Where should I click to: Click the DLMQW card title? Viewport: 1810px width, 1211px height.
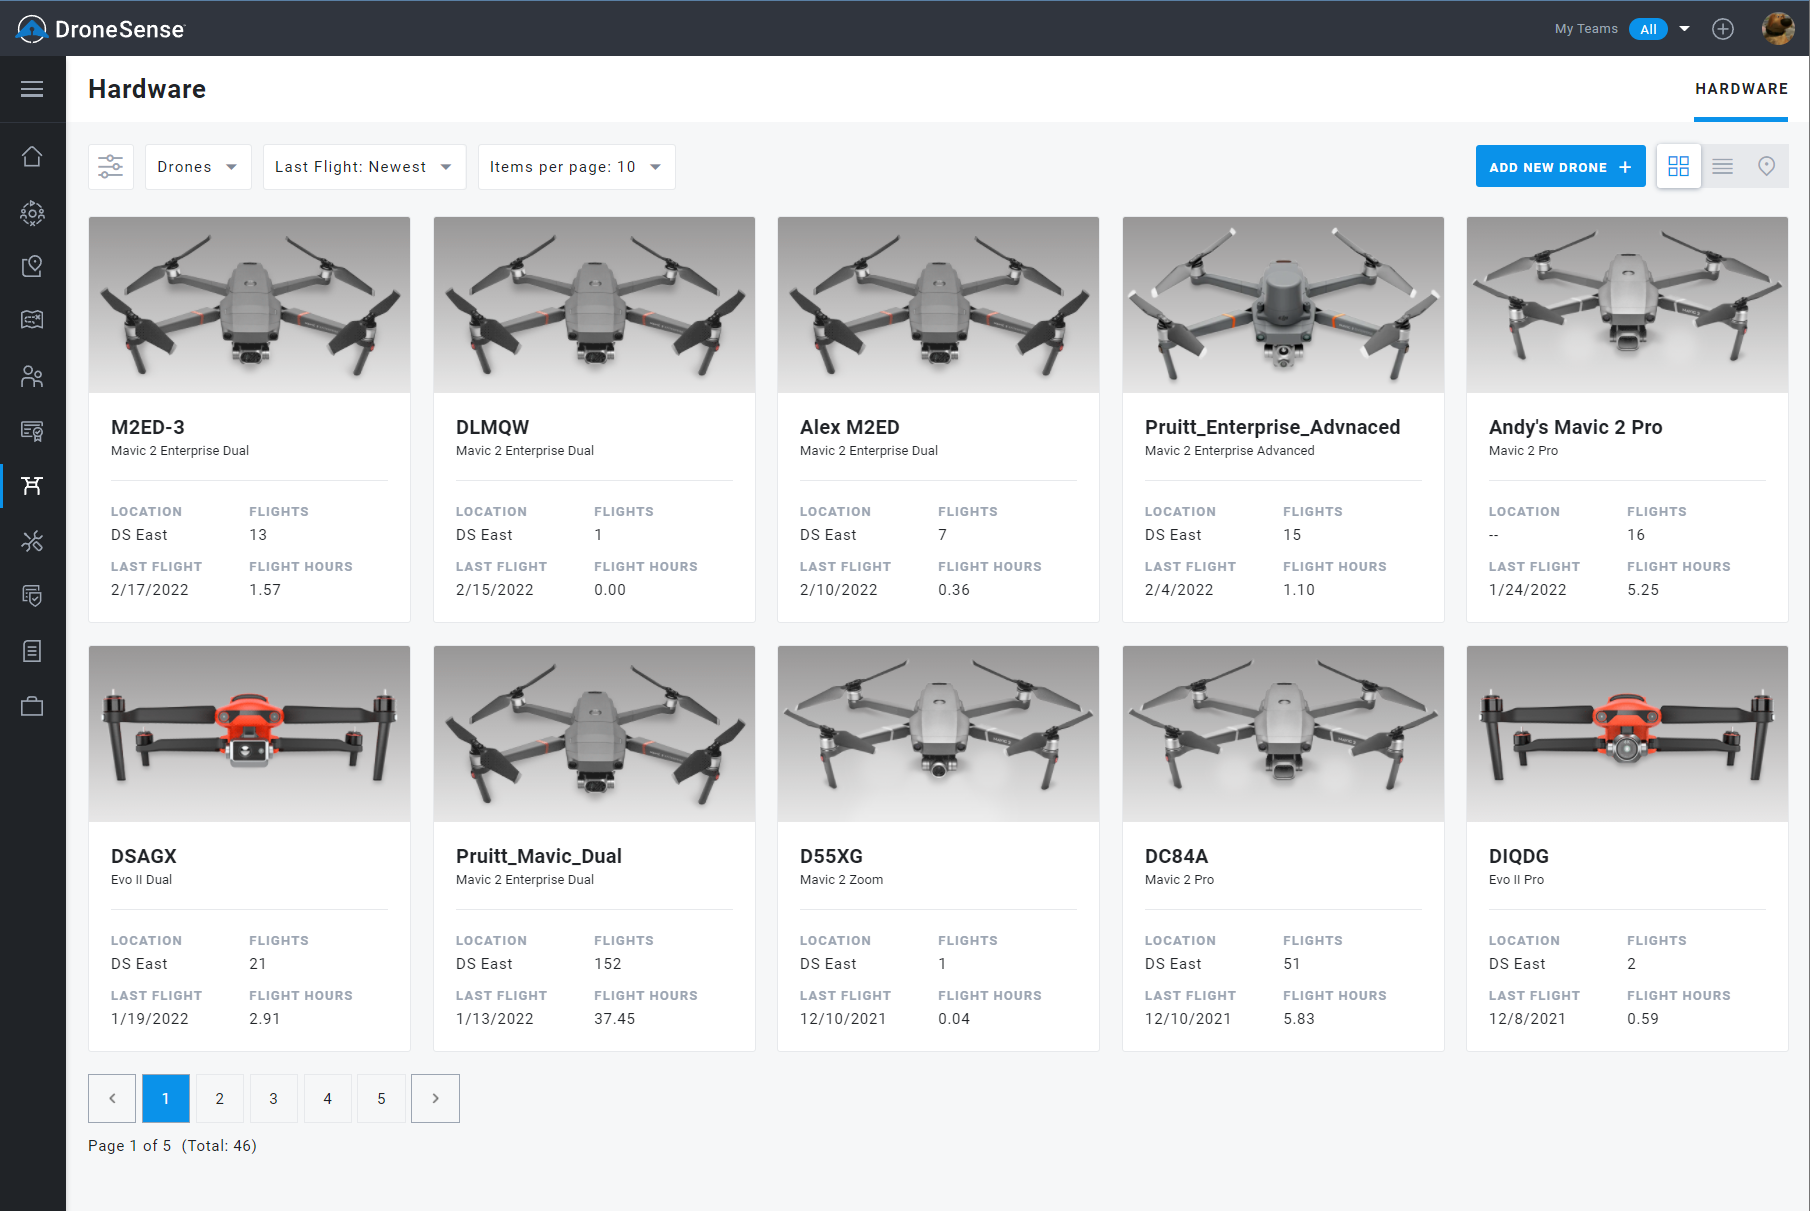click(492, 427)
